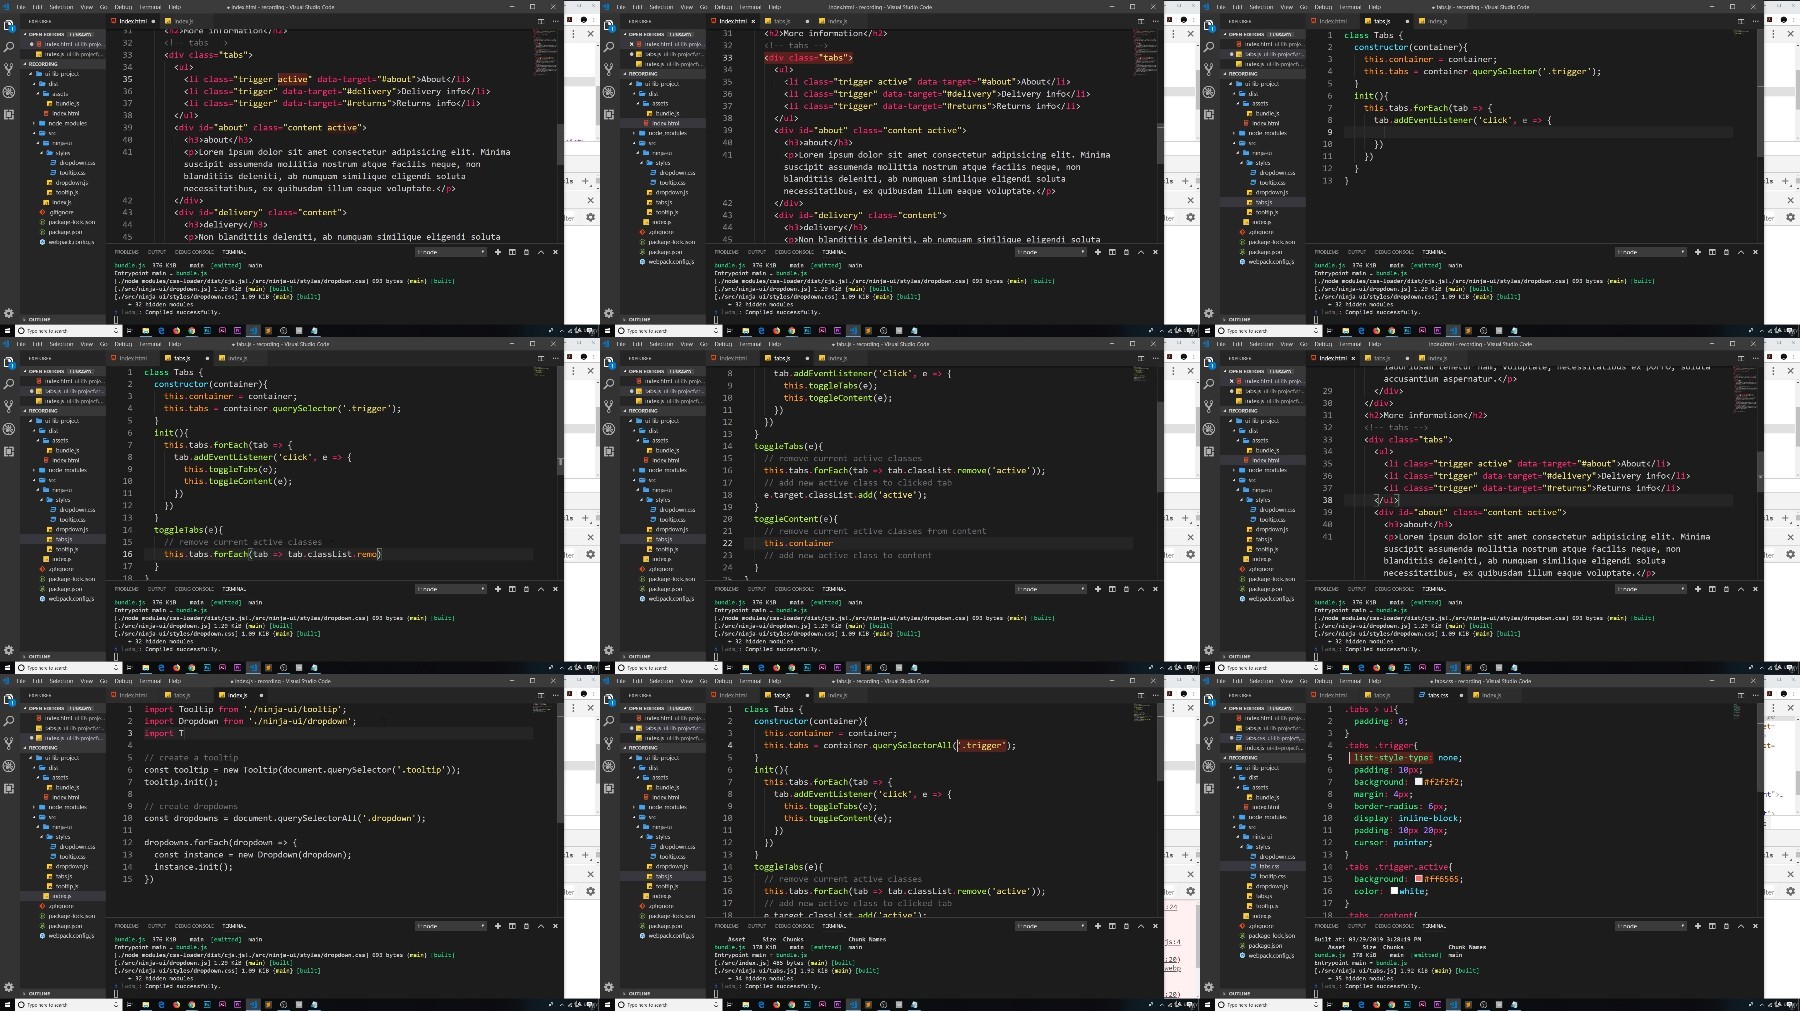The height and width of the screenshot is (1011, 1800).
Task: Open the white color swatch in tabs.css
Action: click(1395, 891)
